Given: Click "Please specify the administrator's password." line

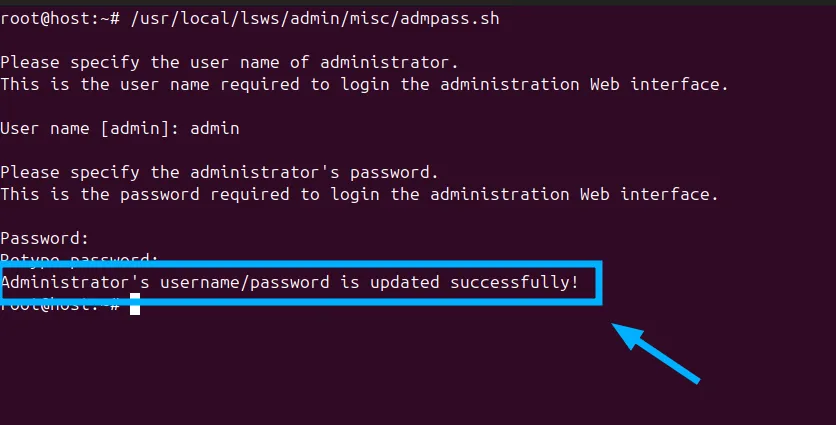Looking at the screenshot, I should pyautogui.click(x=219, y=173).
